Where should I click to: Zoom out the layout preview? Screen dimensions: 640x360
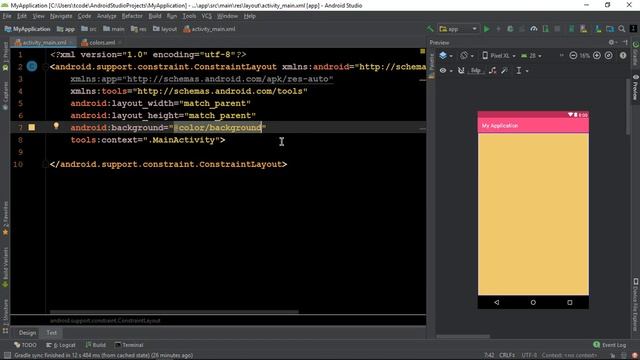(x=573, y=56)
